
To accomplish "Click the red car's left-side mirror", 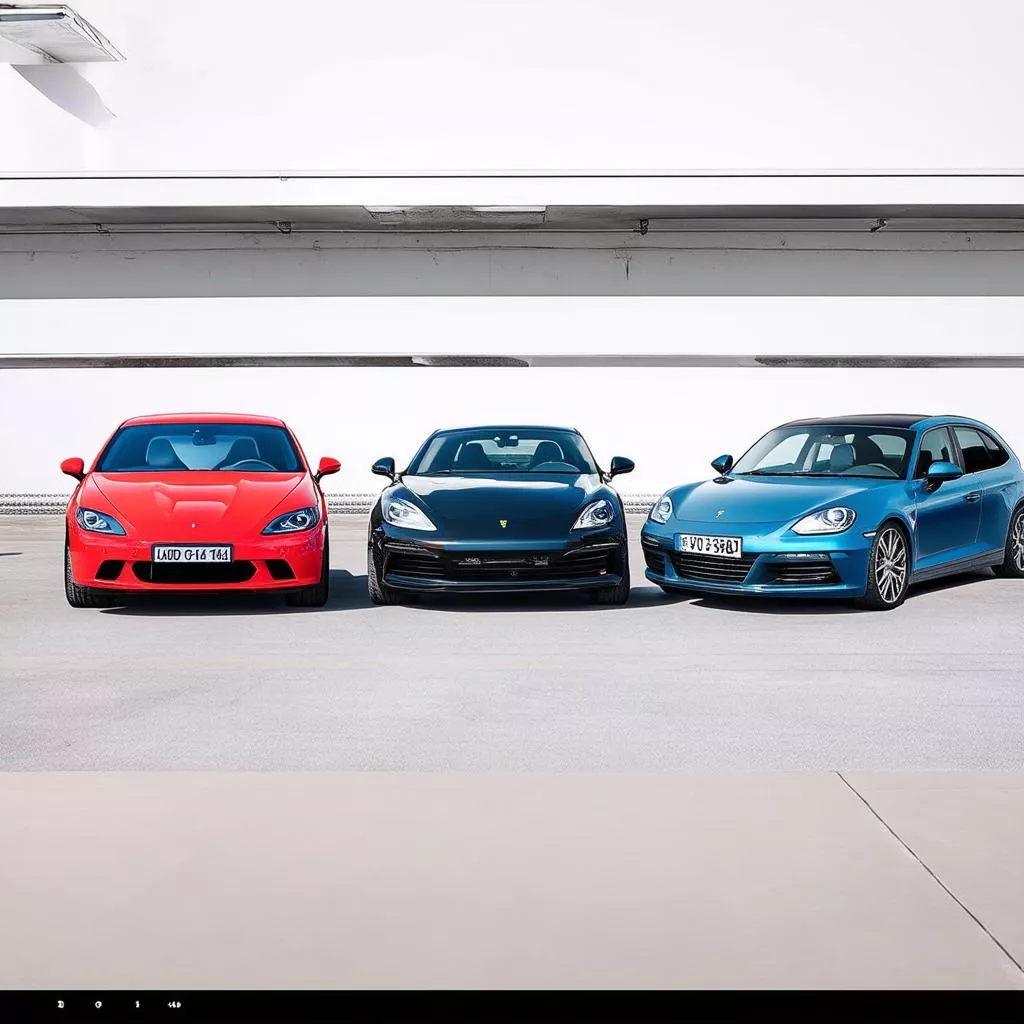I will [x=72, y=467].
